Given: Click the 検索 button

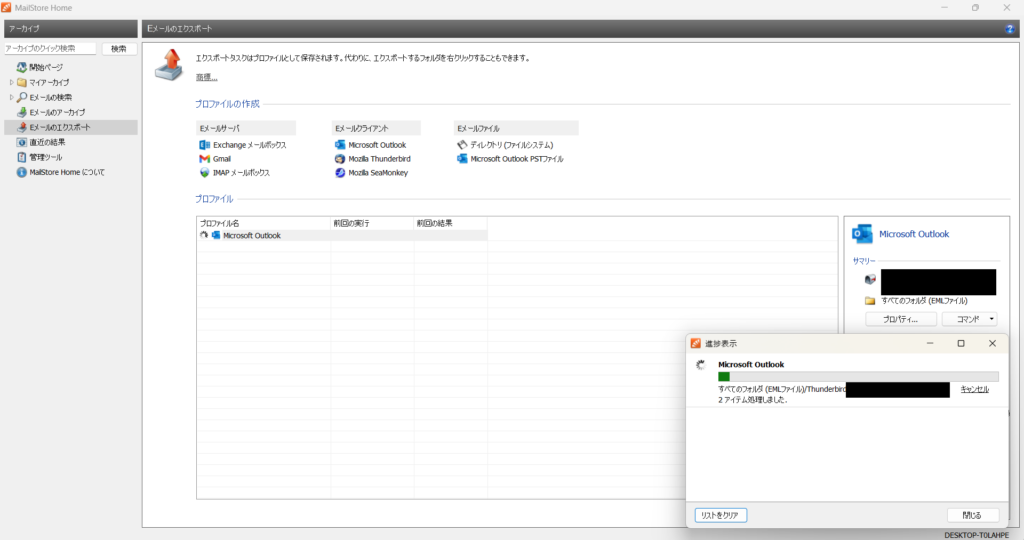Looking at the screenshot, I should (119, 49).
